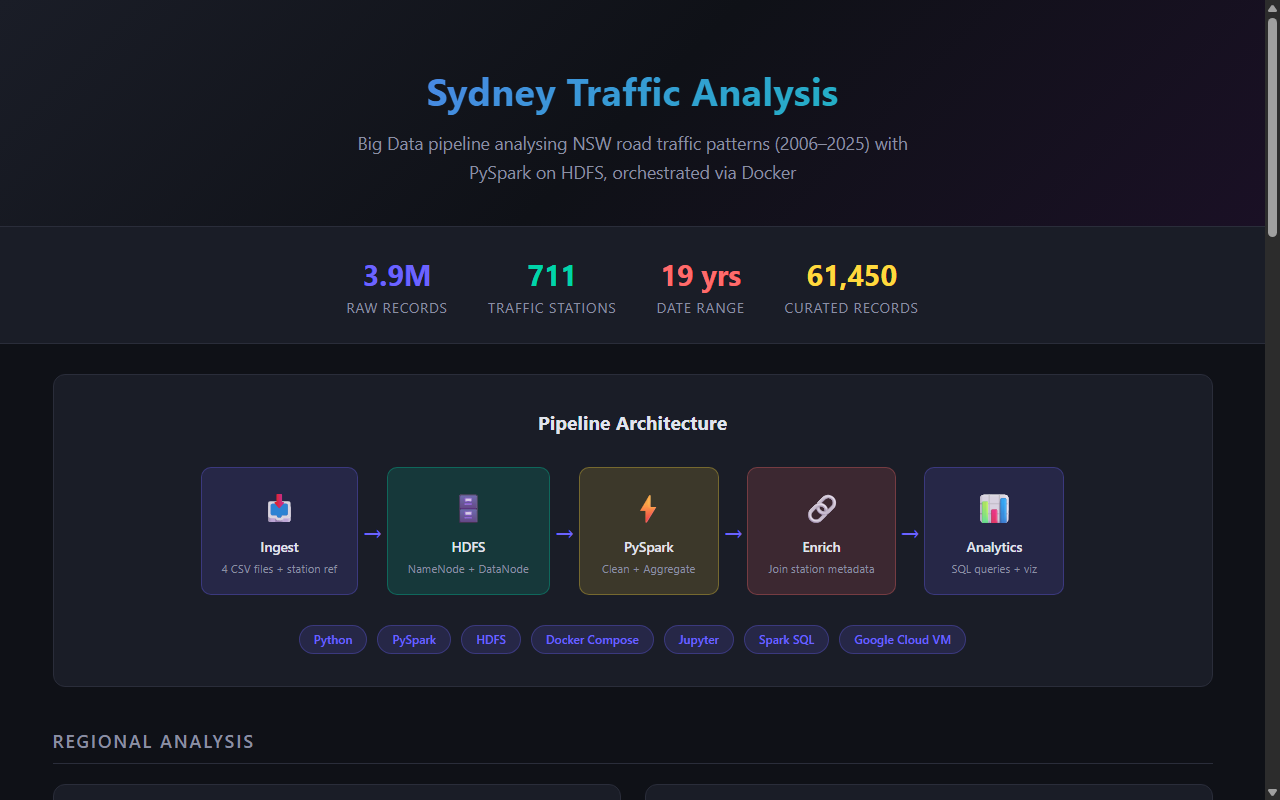Select the Python tech tag
1280x800 pixels.
pos(333,640)
